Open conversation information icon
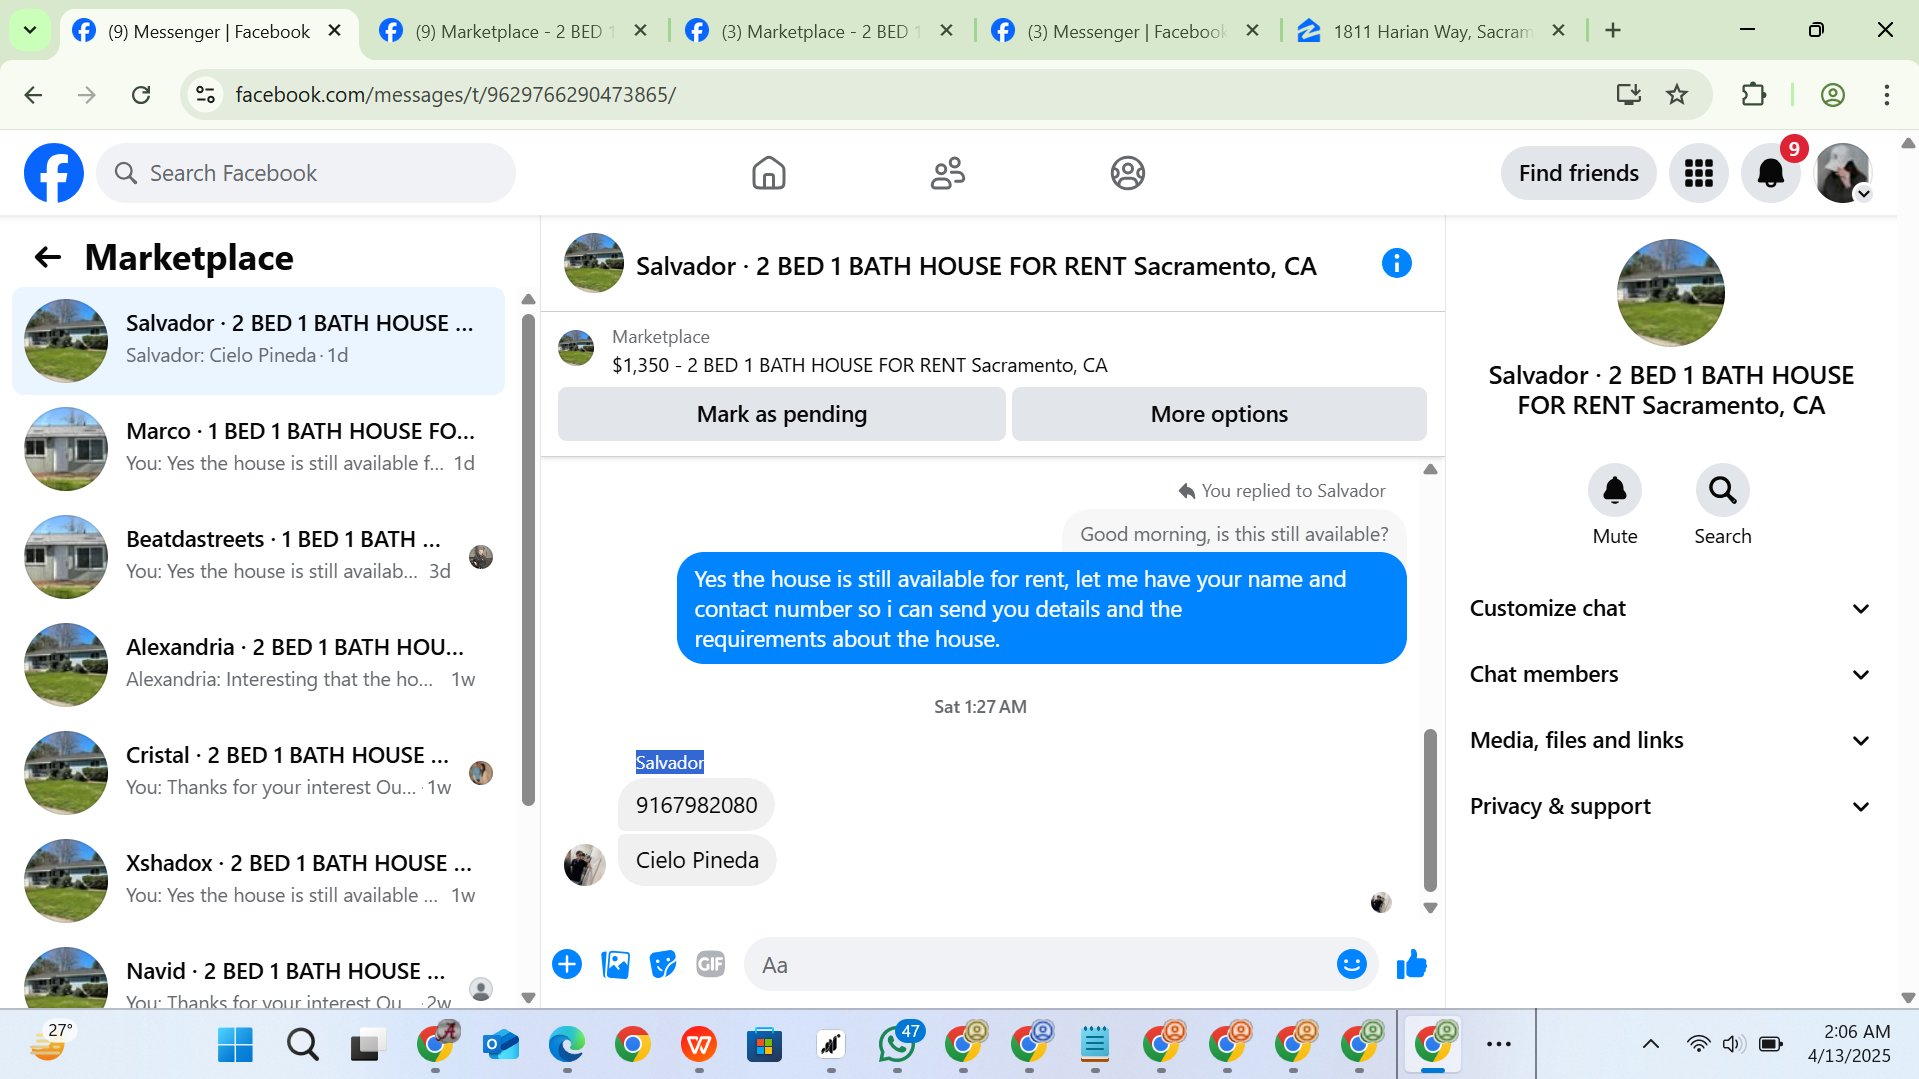1919x1079 pixels. tap(1396, 264)
